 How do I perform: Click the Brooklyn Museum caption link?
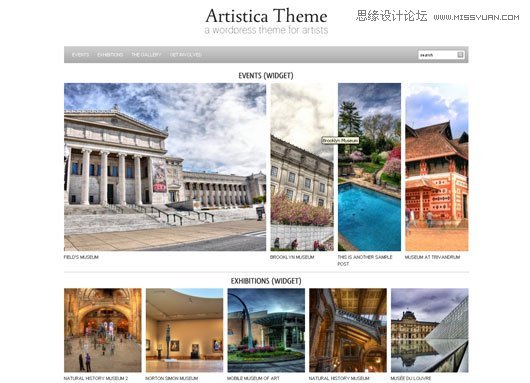[292, 257]
